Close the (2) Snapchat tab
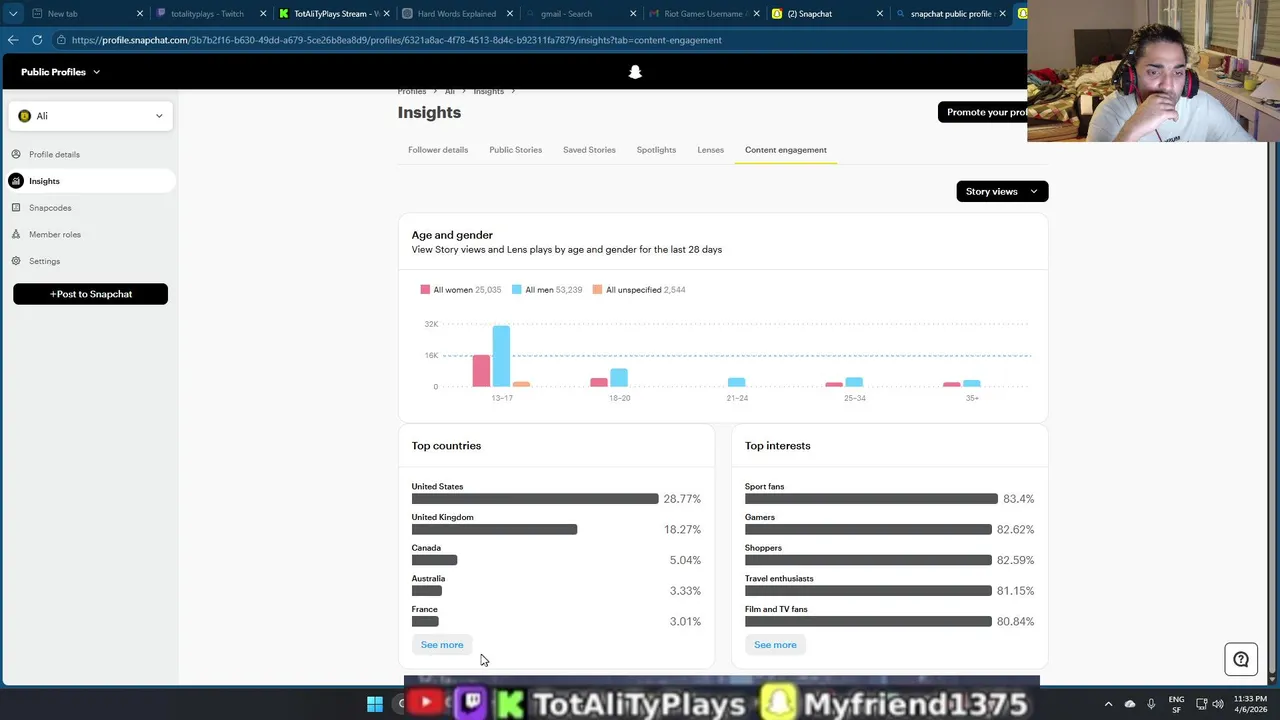 click(880, 14)
